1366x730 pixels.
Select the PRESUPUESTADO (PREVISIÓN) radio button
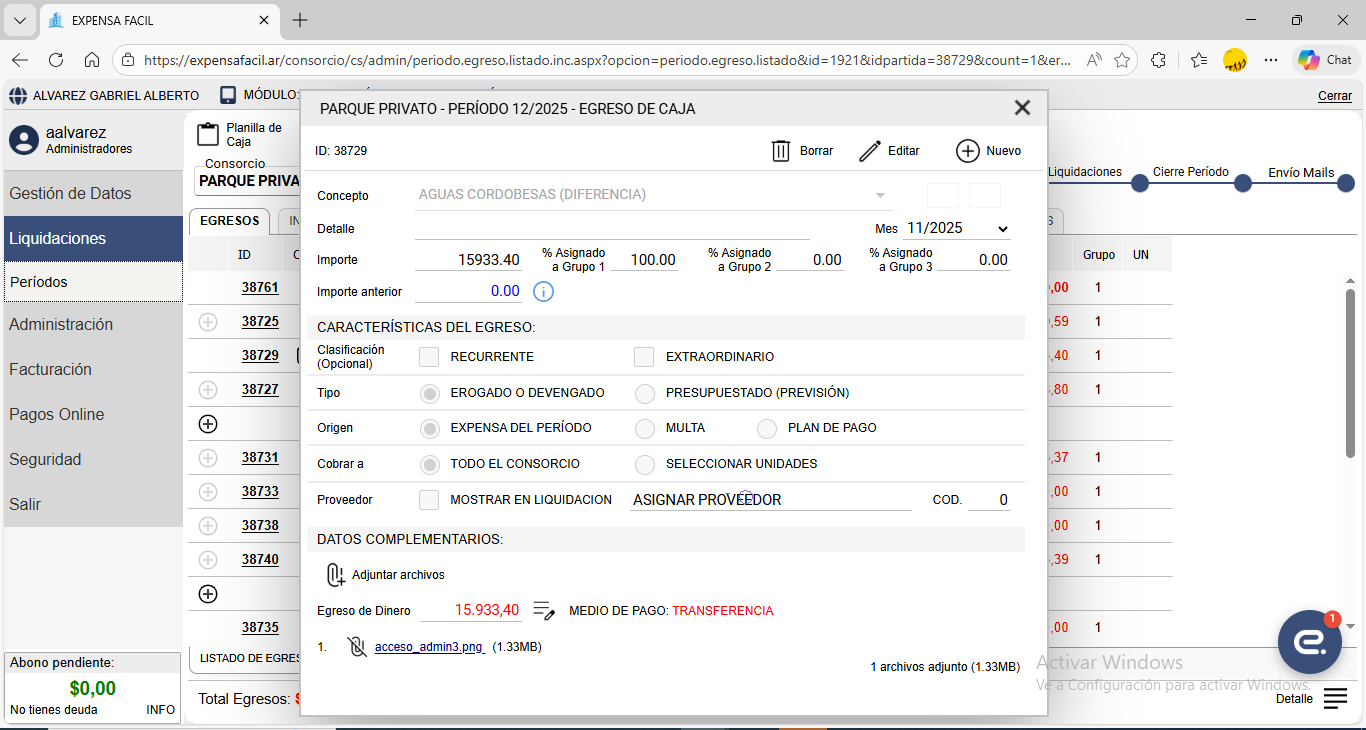(645, 394)
